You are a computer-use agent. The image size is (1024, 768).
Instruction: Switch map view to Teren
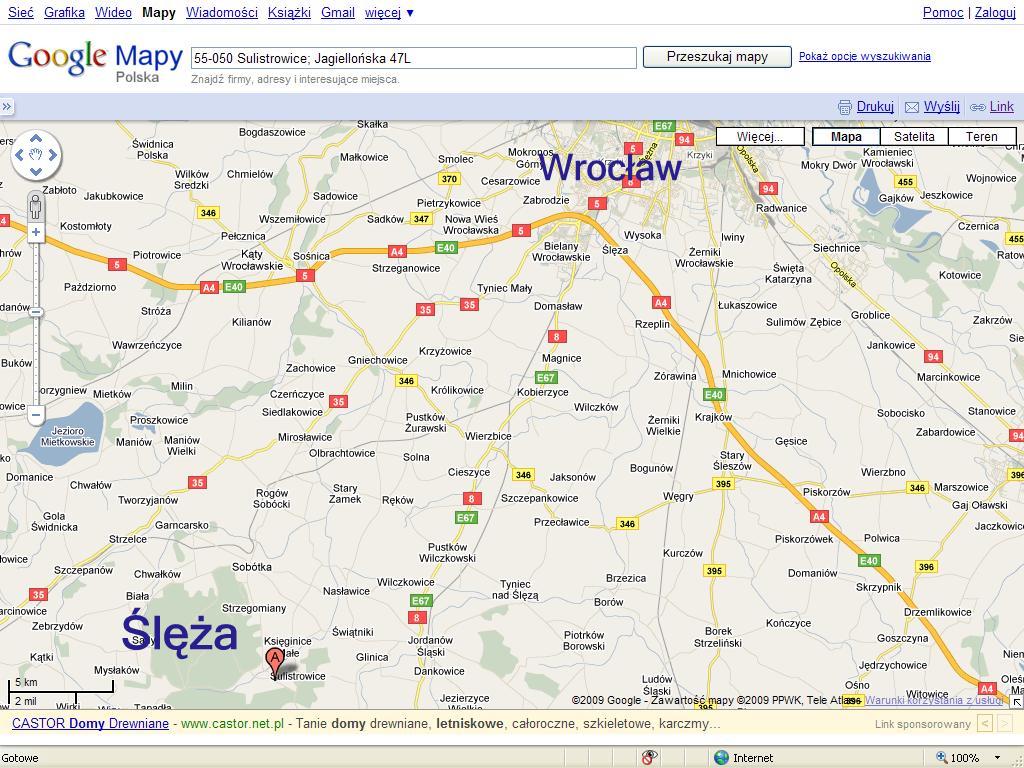coord(981,136)
